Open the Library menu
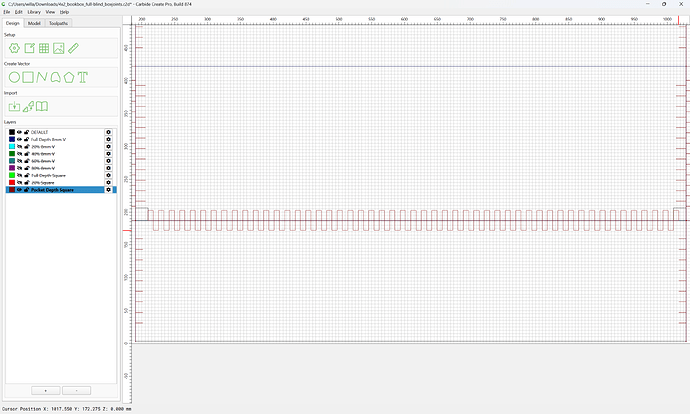 pyautogui.click(x=34, y=12)
